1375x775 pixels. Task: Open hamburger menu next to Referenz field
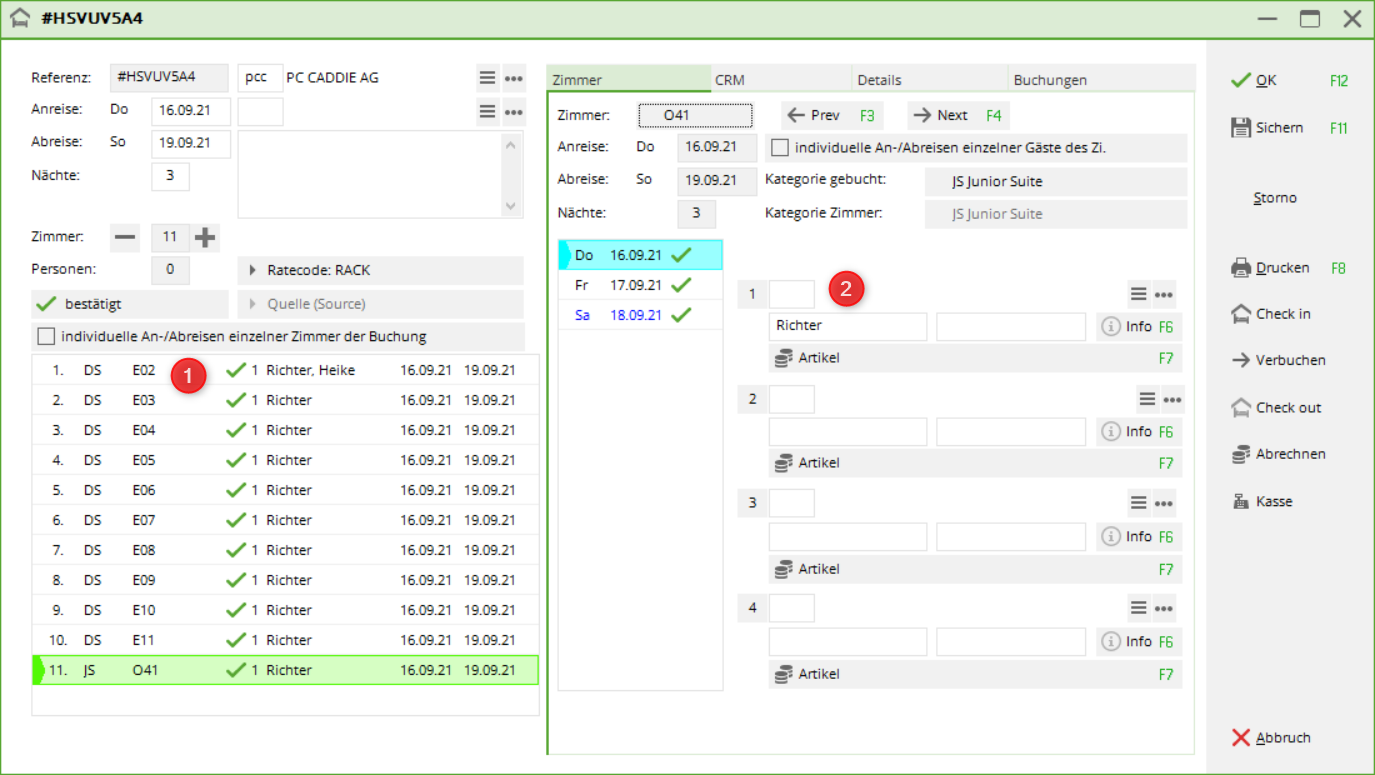coord(487,78)
